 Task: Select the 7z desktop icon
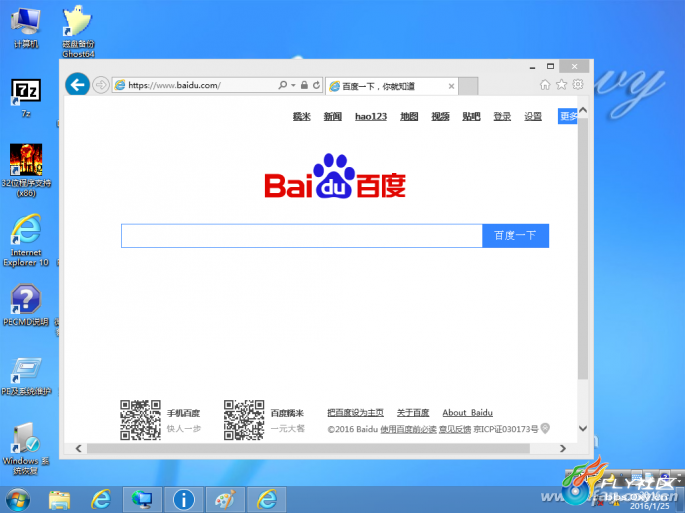pos(26,98)
